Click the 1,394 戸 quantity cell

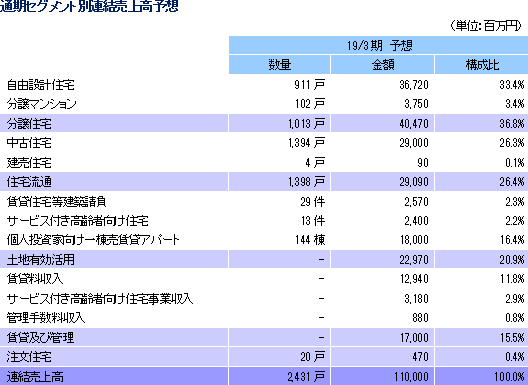tap(306, 143)
